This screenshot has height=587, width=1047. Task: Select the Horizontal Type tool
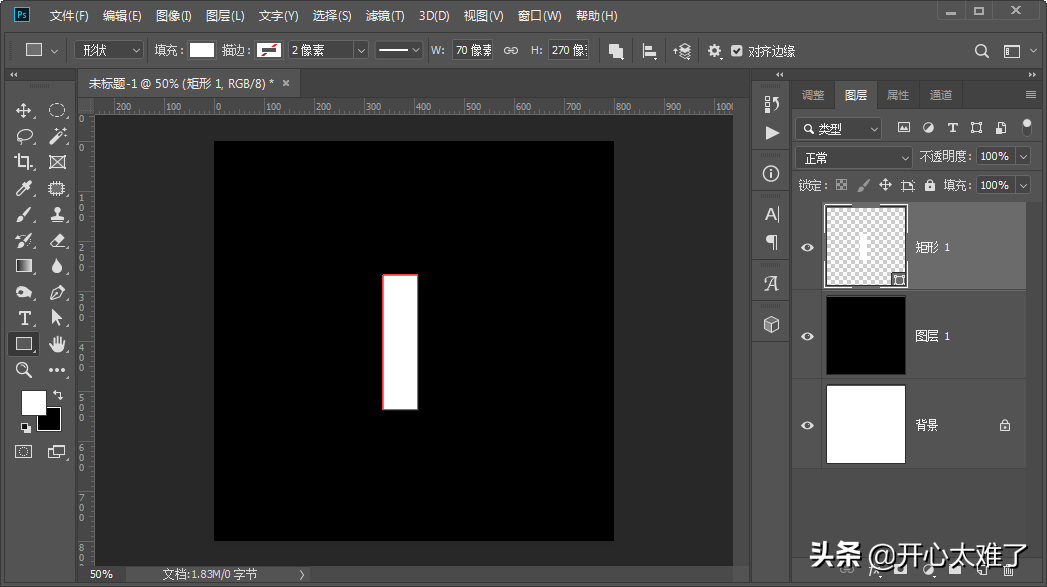(x=24, y=318)
